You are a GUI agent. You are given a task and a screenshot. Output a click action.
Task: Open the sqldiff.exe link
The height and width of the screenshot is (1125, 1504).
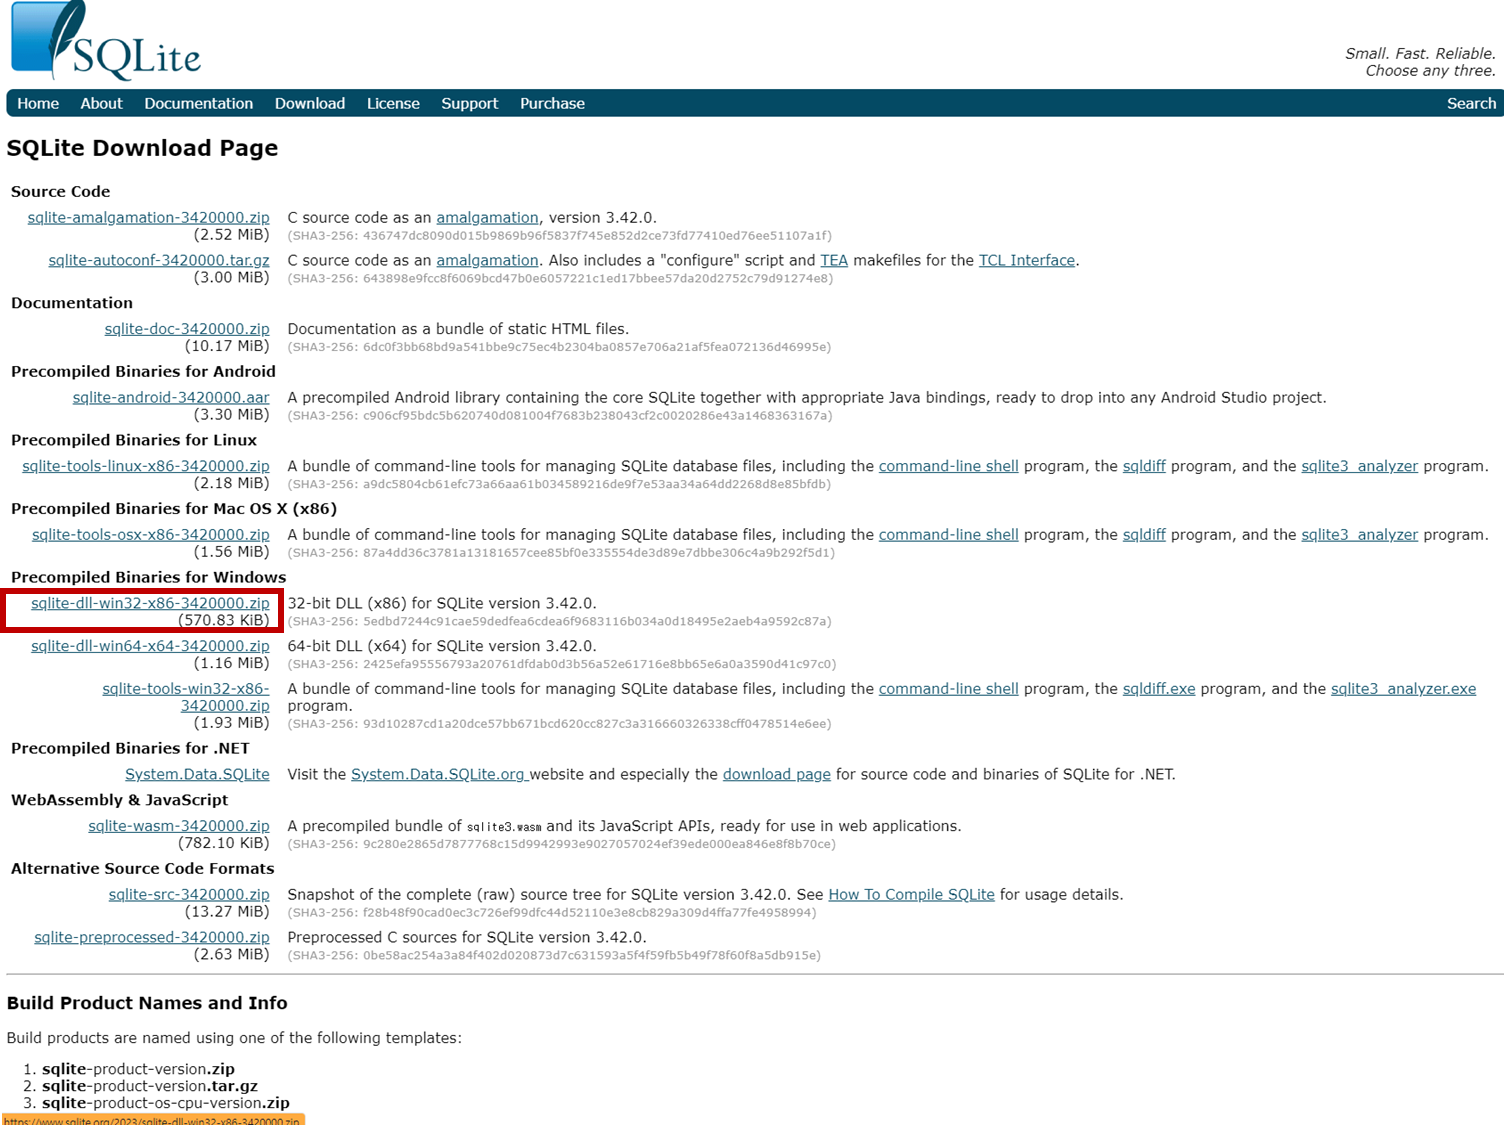[x=1159, y=689]
